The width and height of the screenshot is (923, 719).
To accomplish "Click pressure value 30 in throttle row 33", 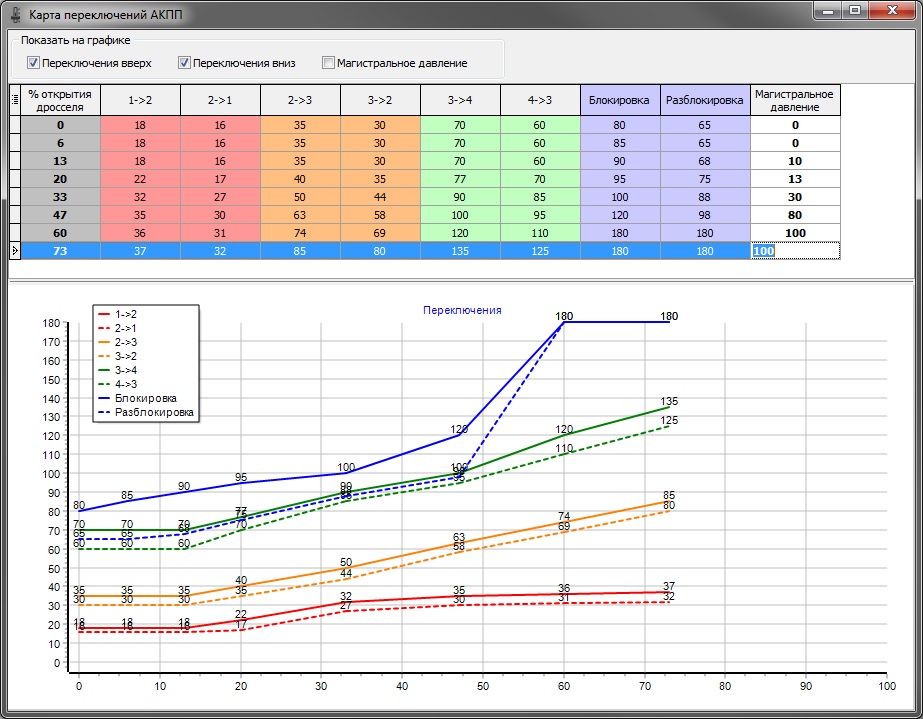I will click(795, 197).
